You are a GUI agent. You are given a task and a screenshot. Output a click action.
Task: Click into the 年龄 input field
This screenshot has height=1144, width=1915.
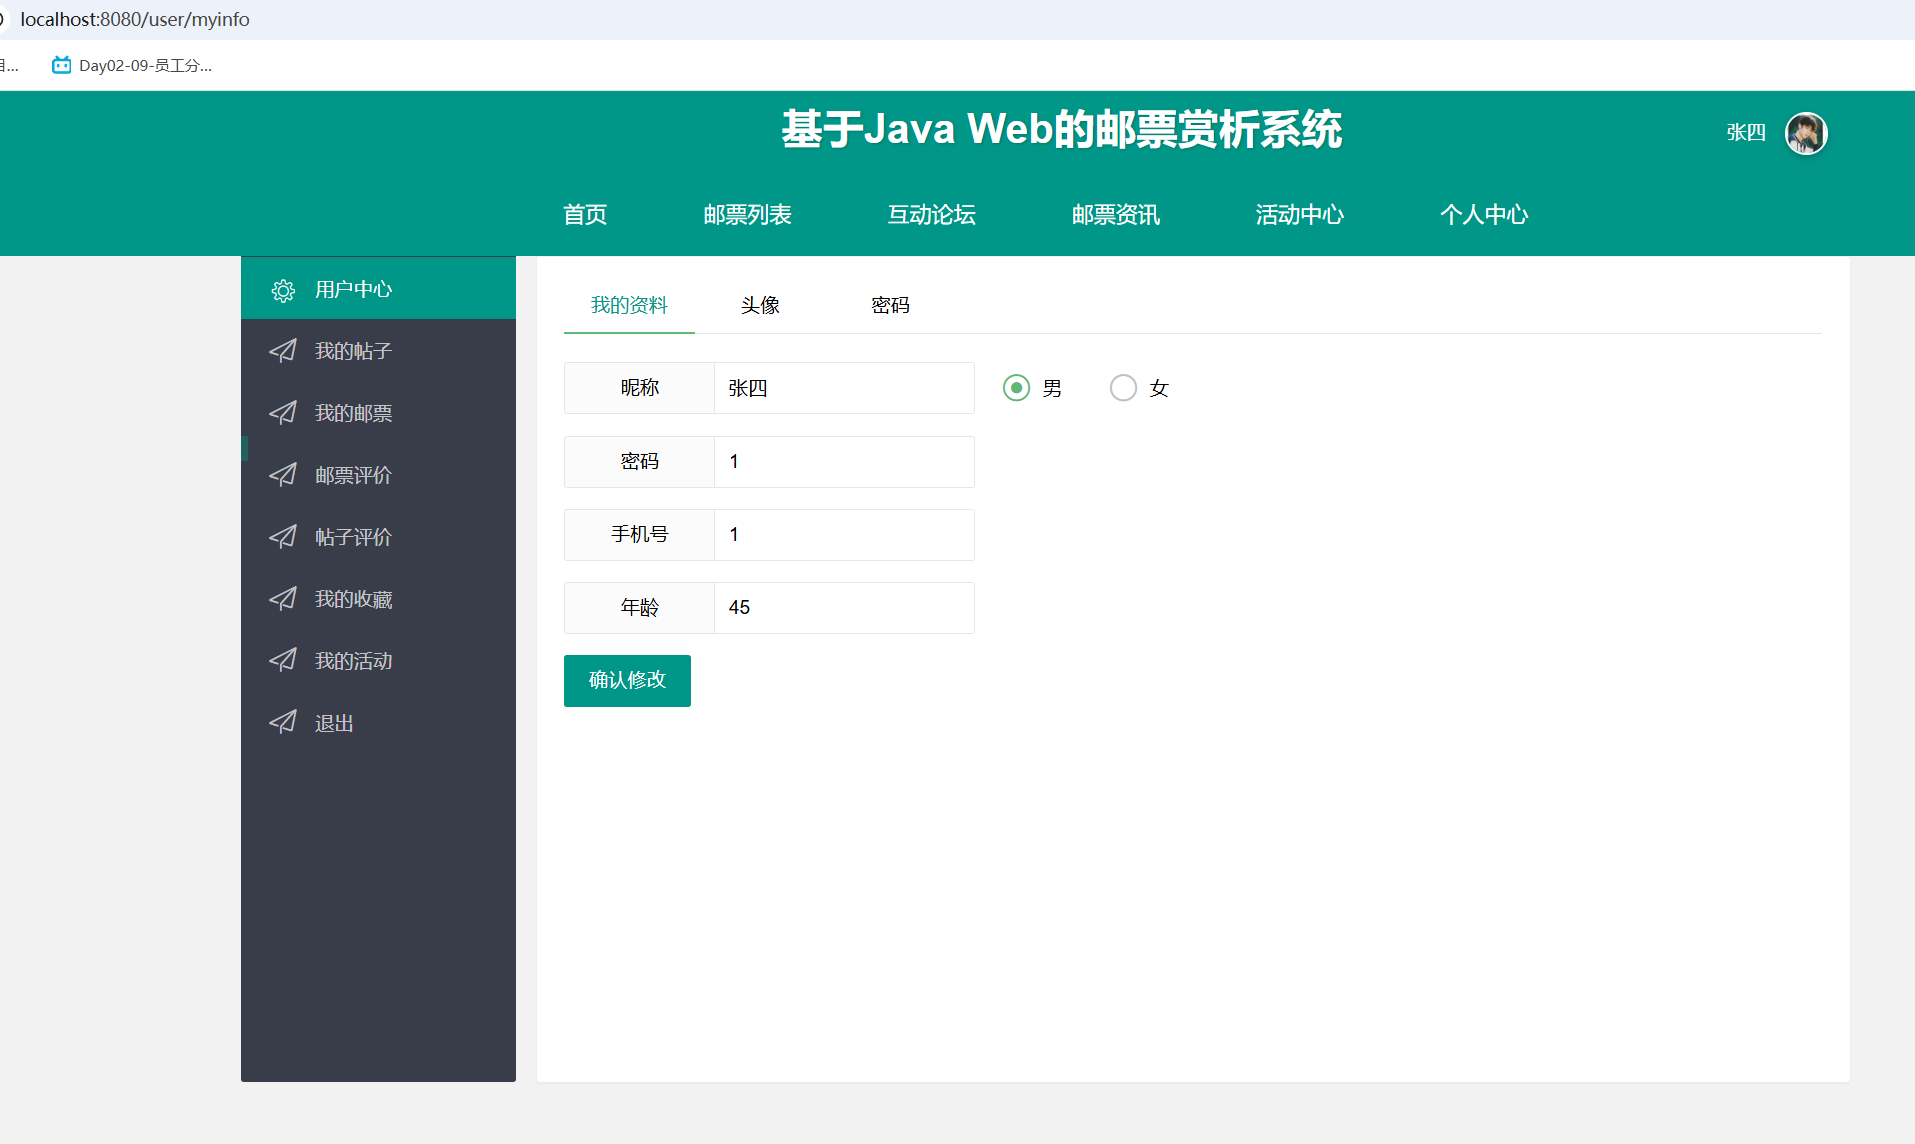pos(844,608)
